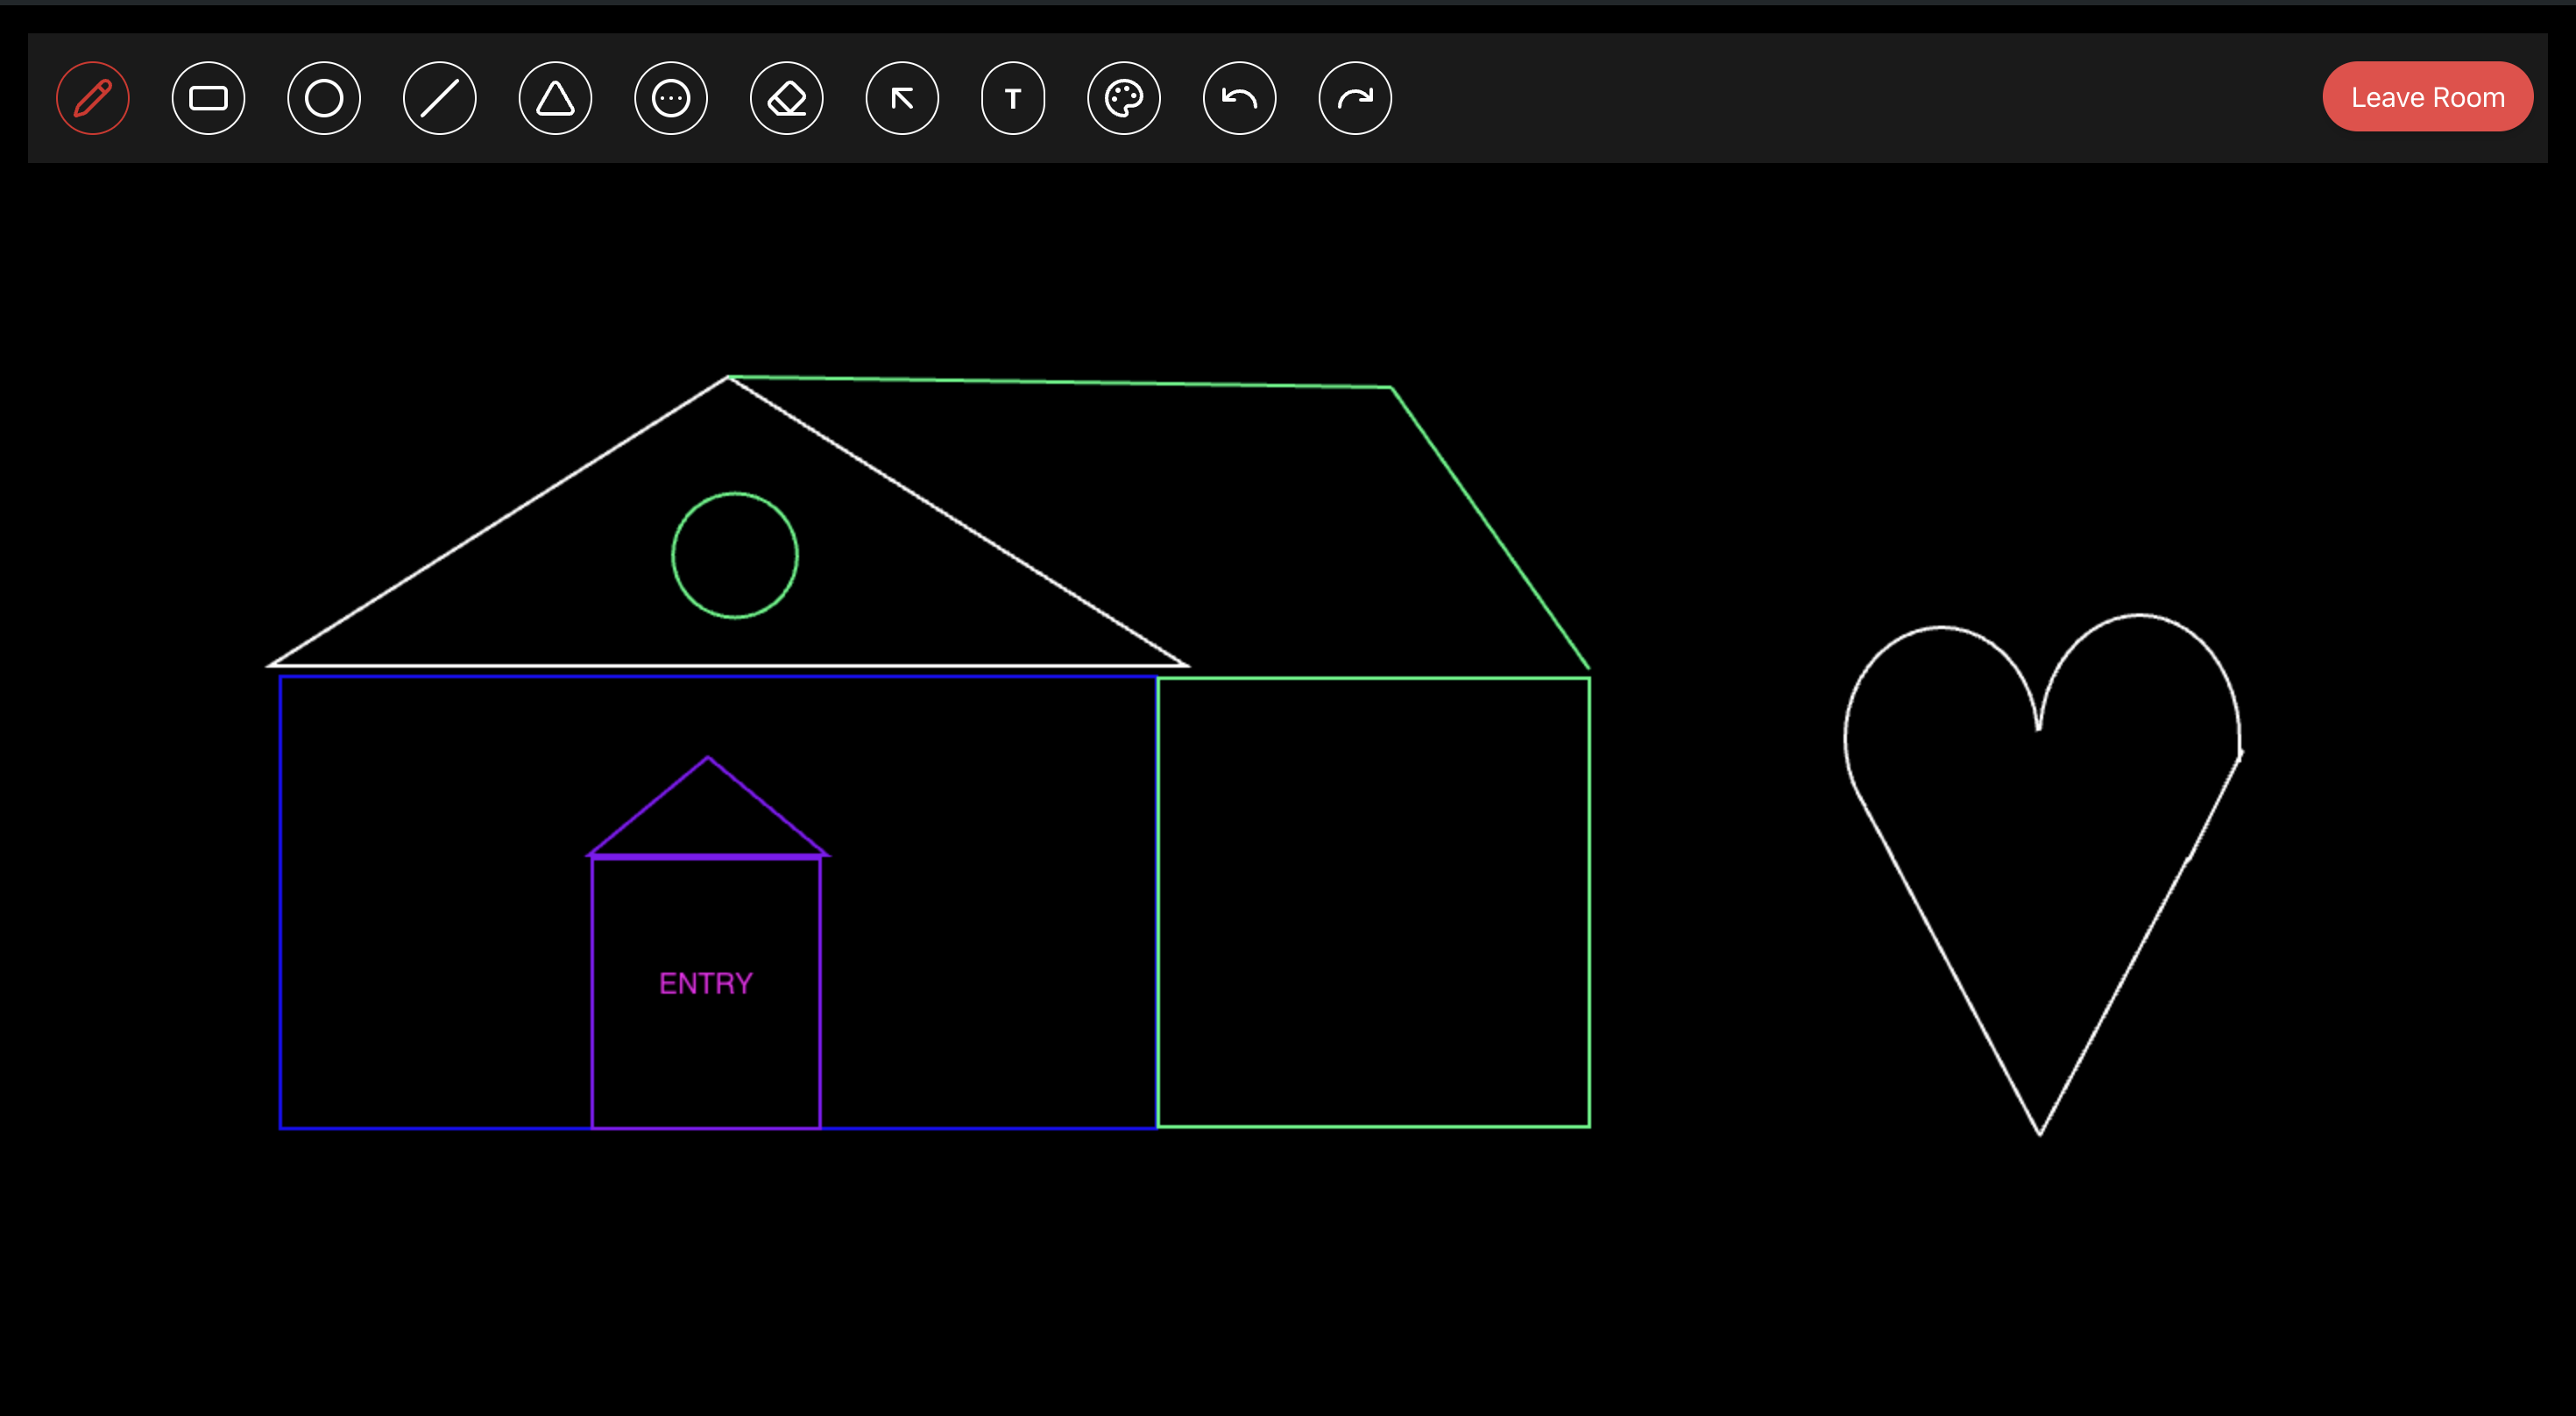2576x1416 pixels.
Task: Select the Triangle shape tool
Action: tap(555, 97)
